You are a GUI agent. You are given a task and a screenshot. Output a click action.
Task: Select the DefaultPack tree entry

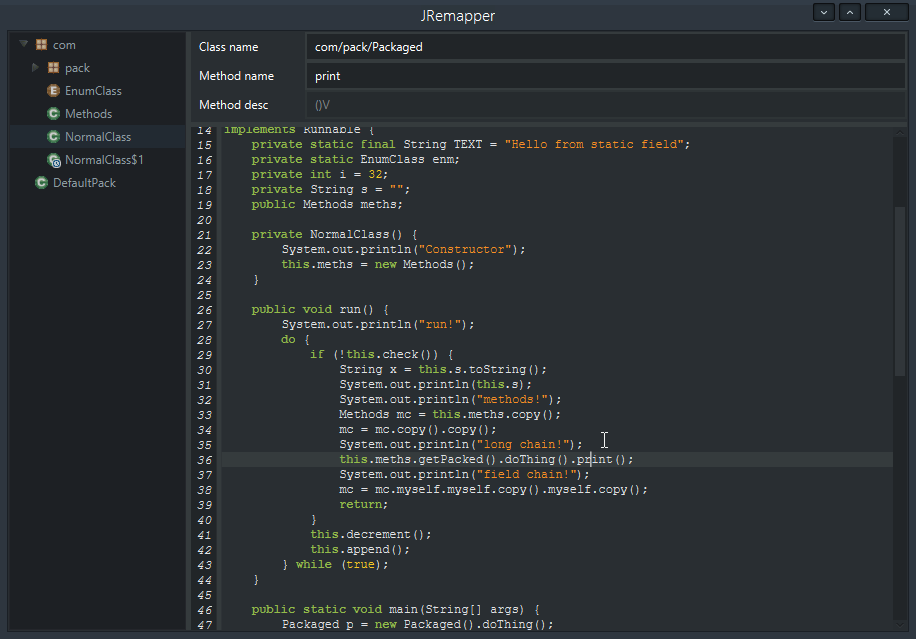click(84, 183)
